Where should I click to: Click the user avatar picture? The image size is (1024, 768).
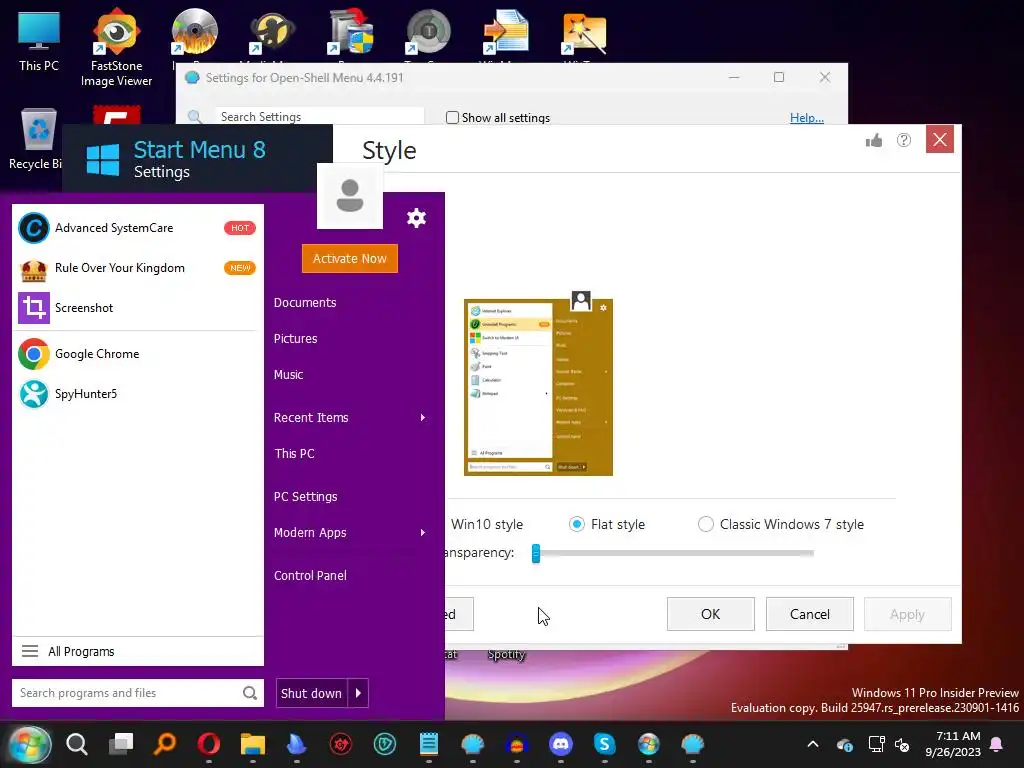coord(349,196)
